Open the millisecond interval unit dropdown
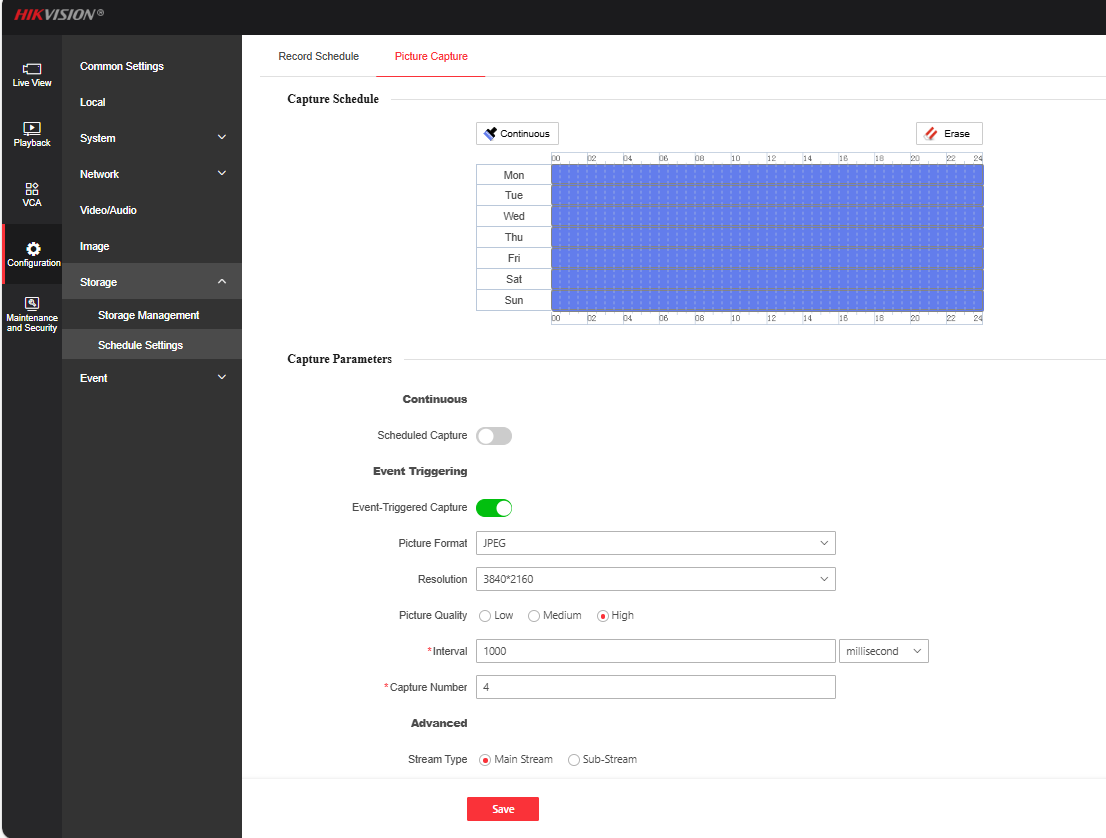The width and height of the screenshot is (1106, 838). pos(884,651)
